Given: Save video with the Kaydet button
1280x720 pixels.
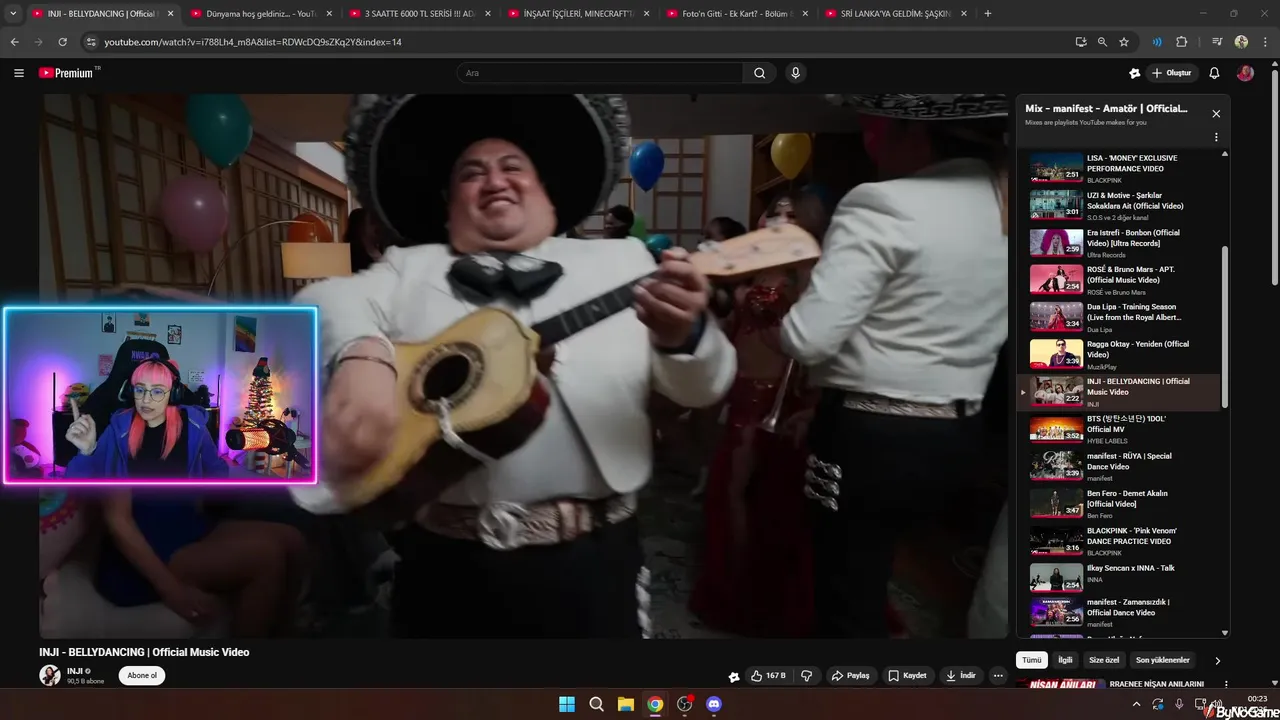Looking at the screenshot, I should pyautogui.click(x=907, y=675).
